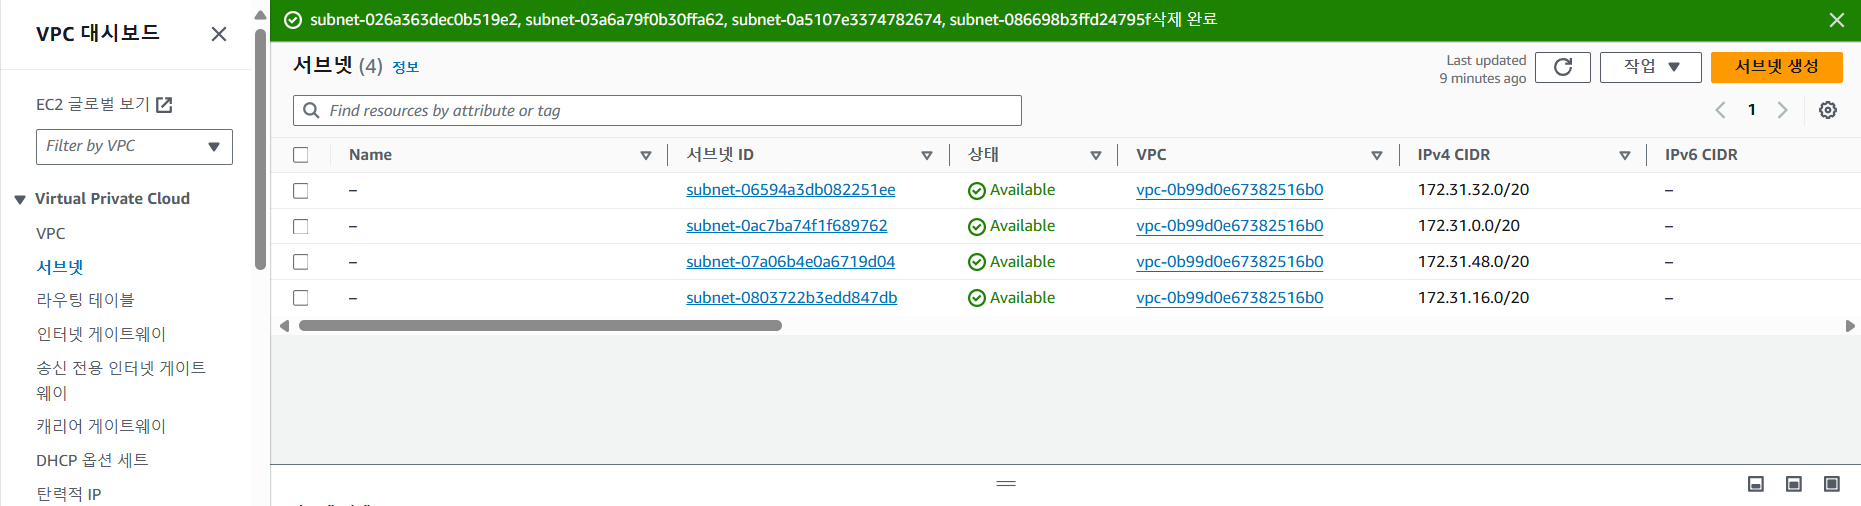This screenshot has height=506, width=1861.
Task: Open 라우팅 테이블 in the sidebar
Action: coord(85,300)
